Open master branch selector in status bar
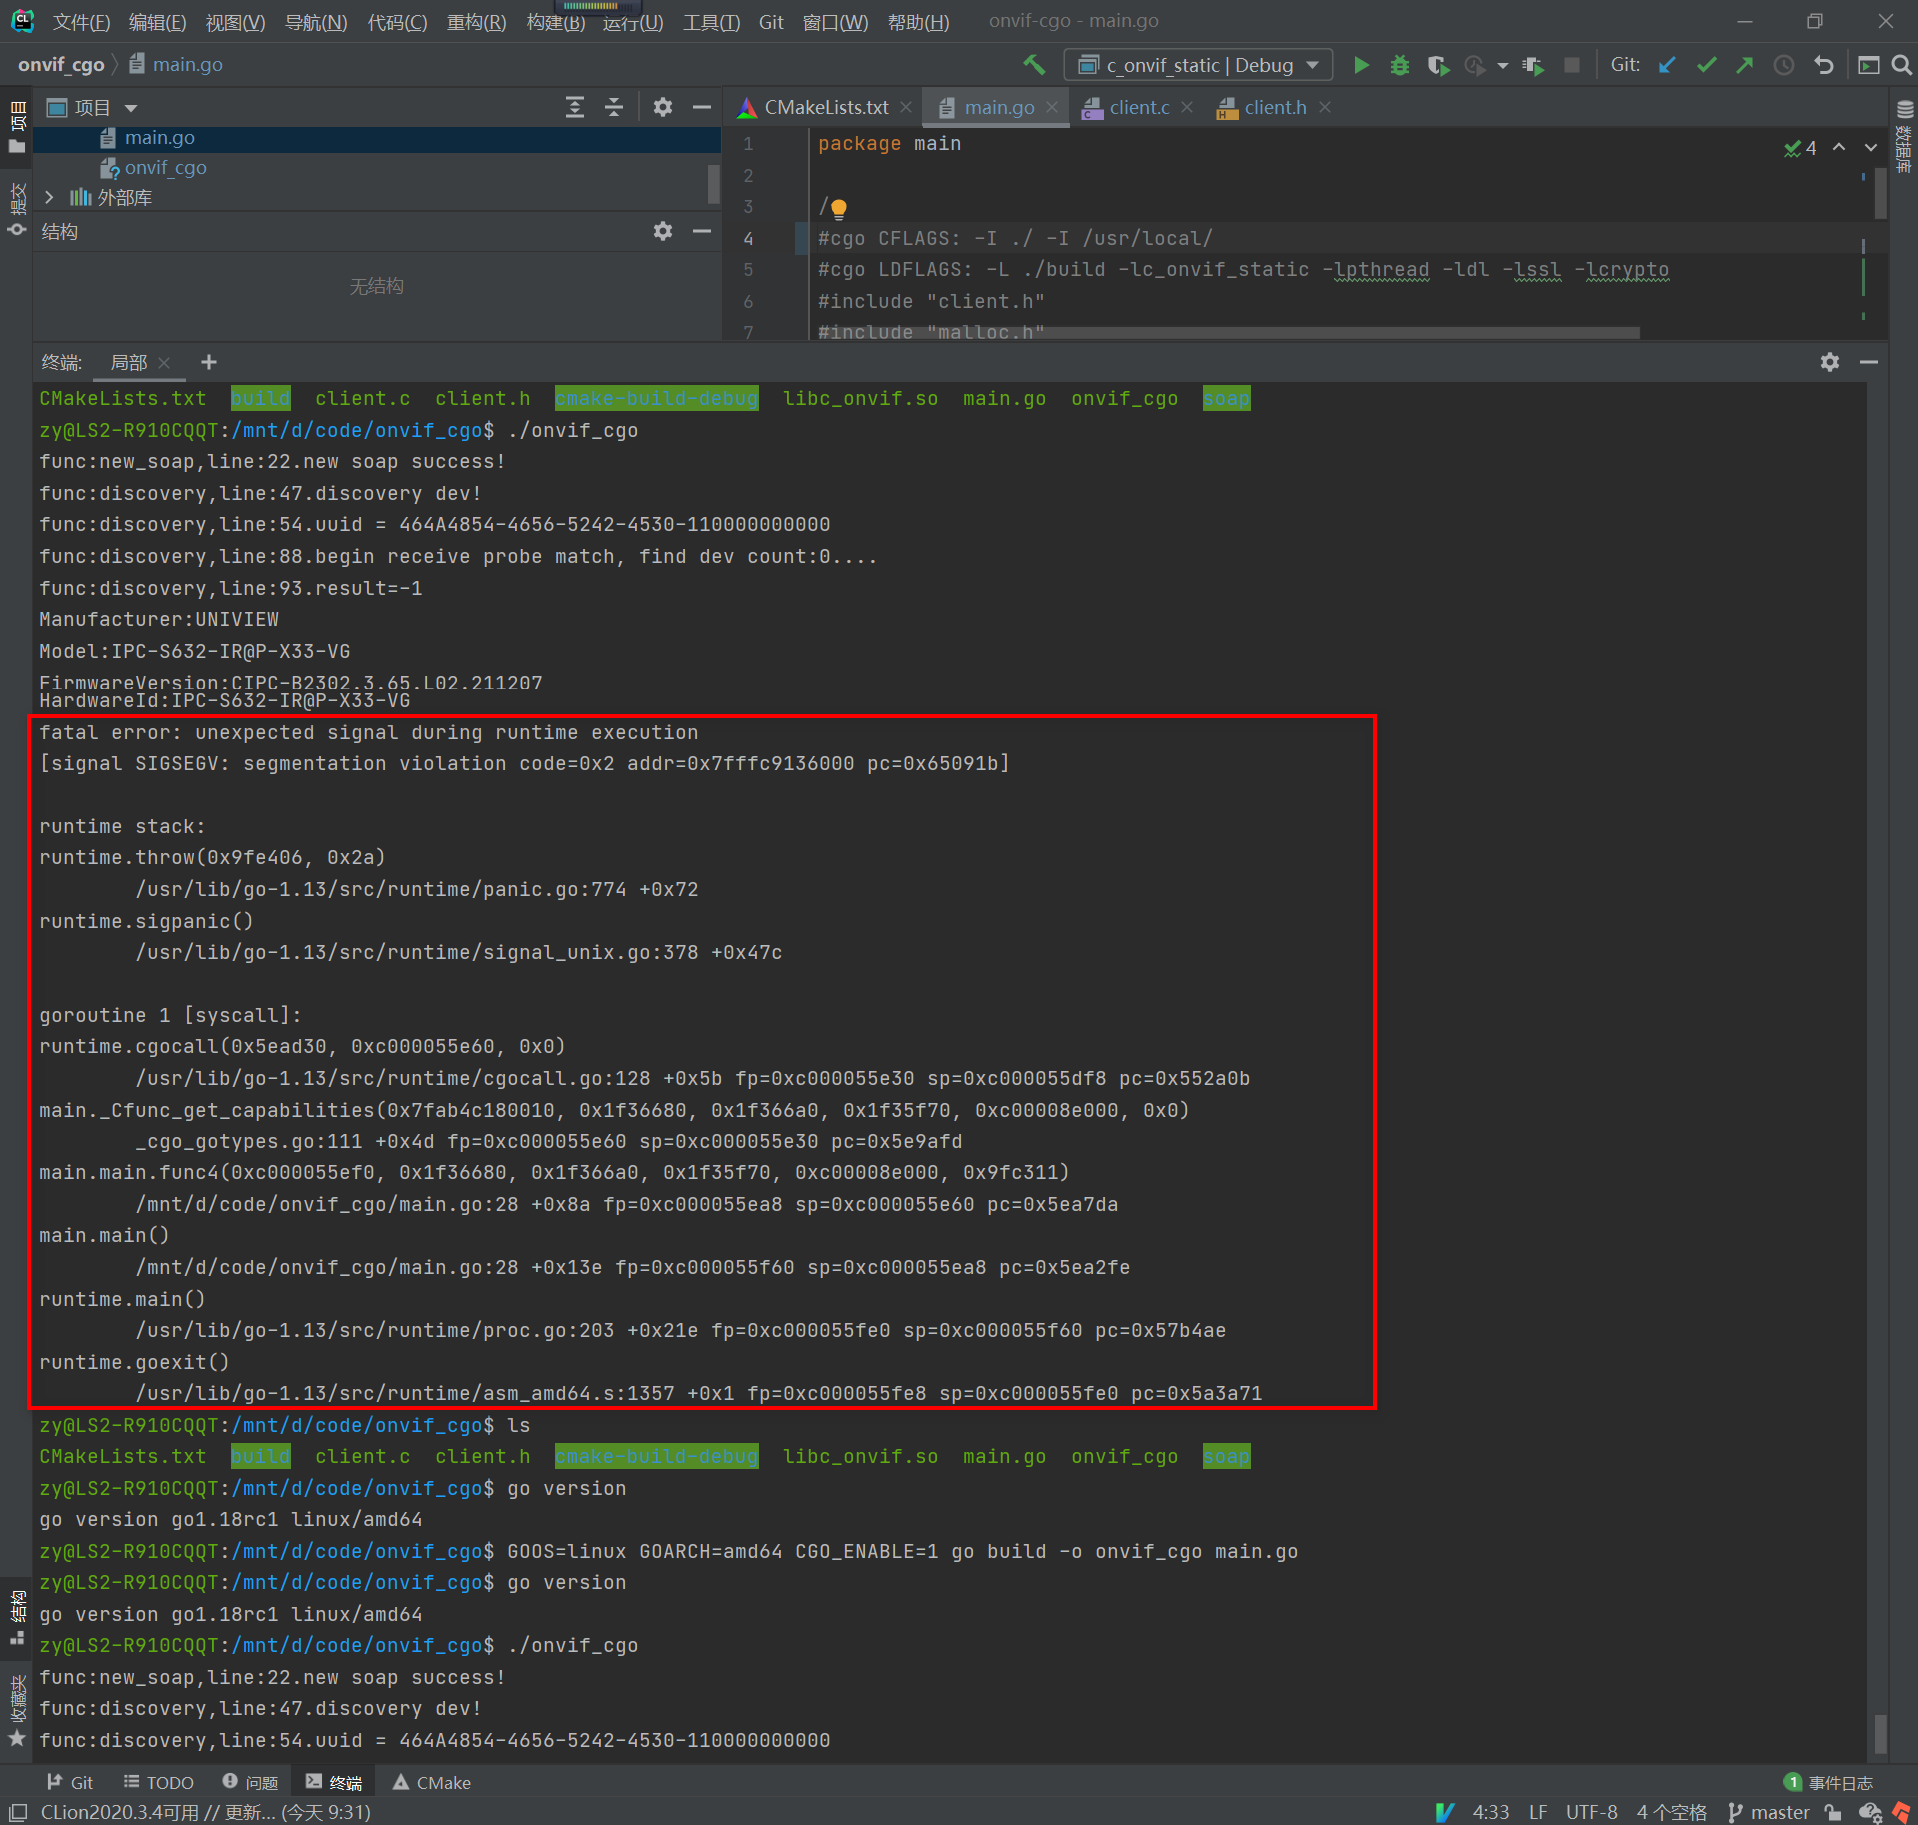Screen dimensions: 1918x1825 coord(1768,1812)
